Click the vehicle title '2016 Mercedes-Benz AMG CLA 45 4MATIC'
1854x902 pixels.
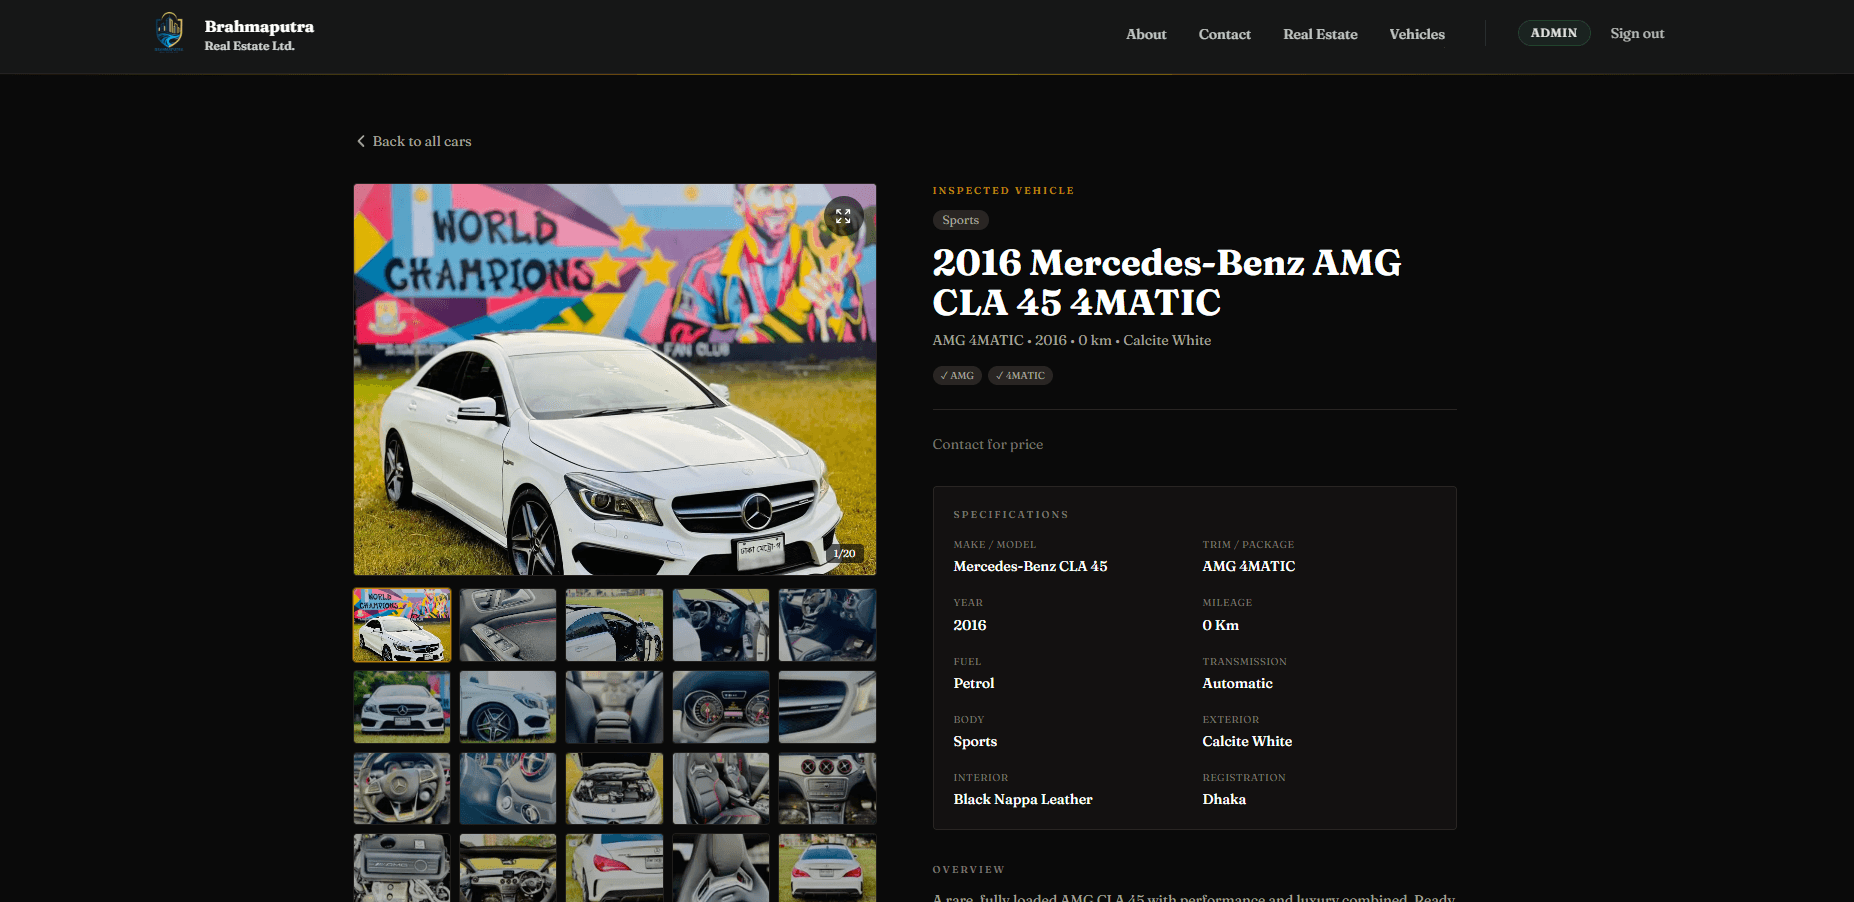pyautogui.click(x=1166, y=282)
